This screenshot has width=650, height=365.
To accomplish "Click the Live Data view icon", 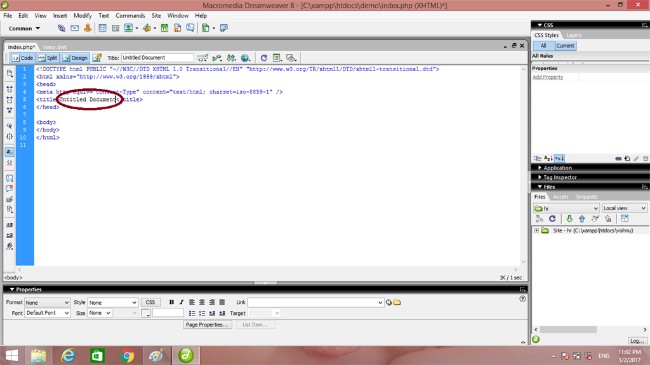I will [x=97, y=58].
